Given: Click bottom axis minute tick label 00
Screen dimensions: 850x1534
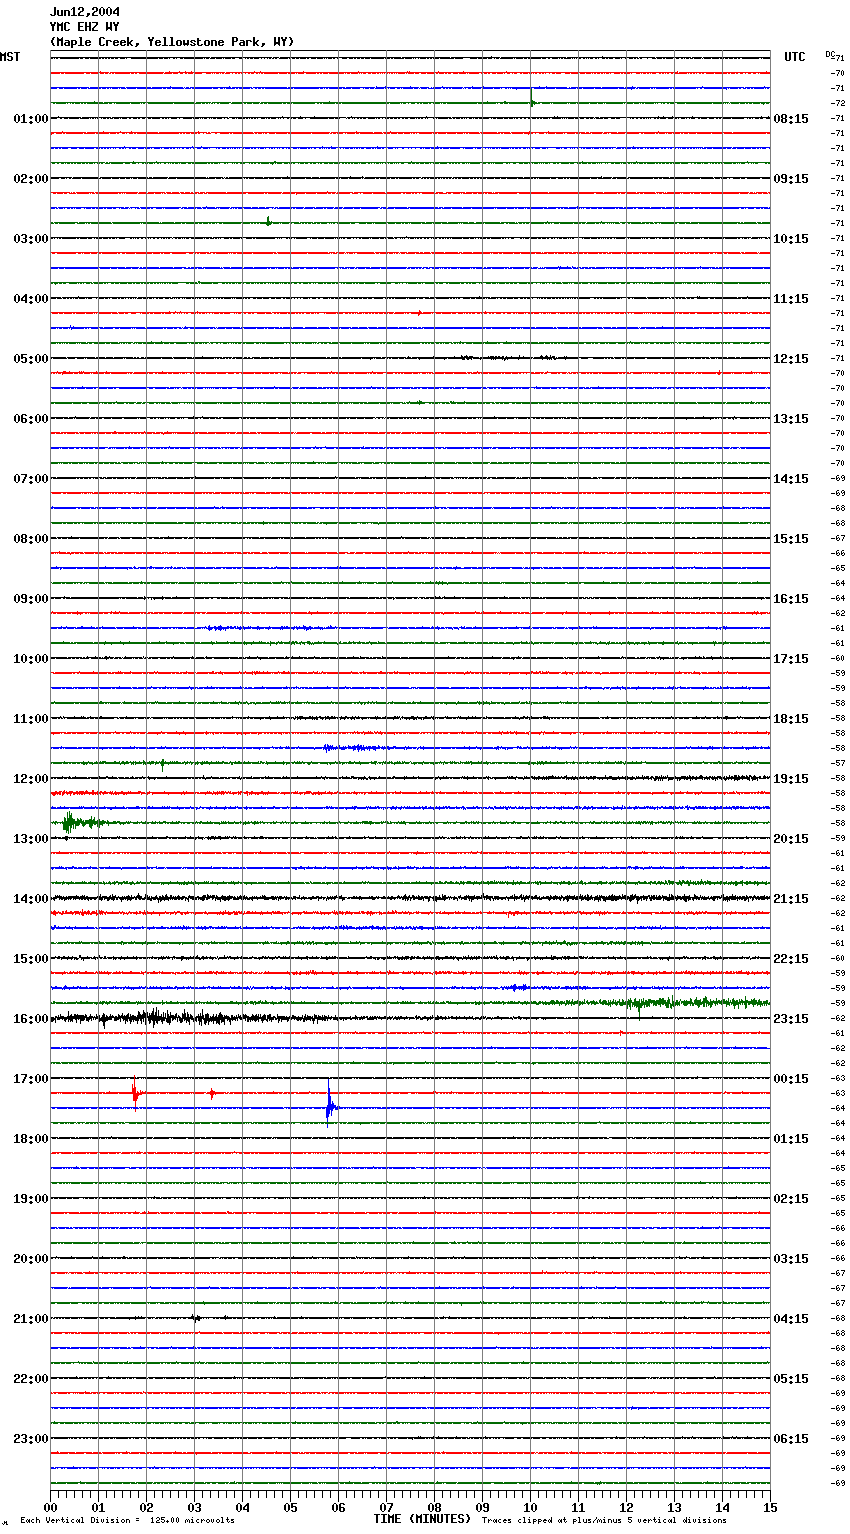Looking at the screenshot, I should (50, 1507).
